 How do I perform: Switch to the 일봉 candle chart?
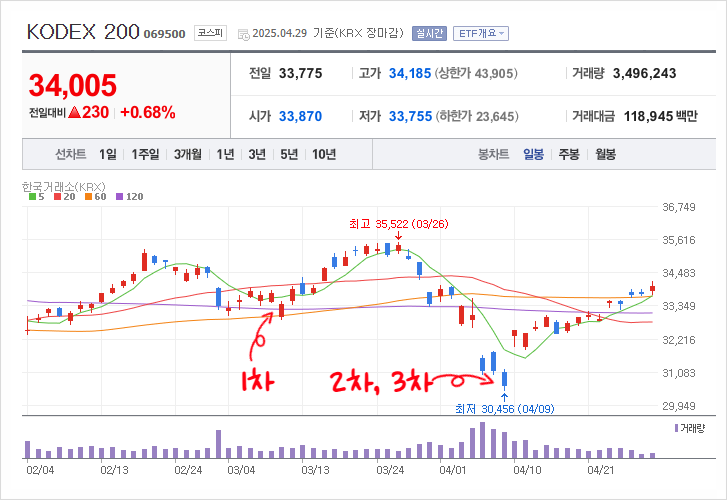533,154
